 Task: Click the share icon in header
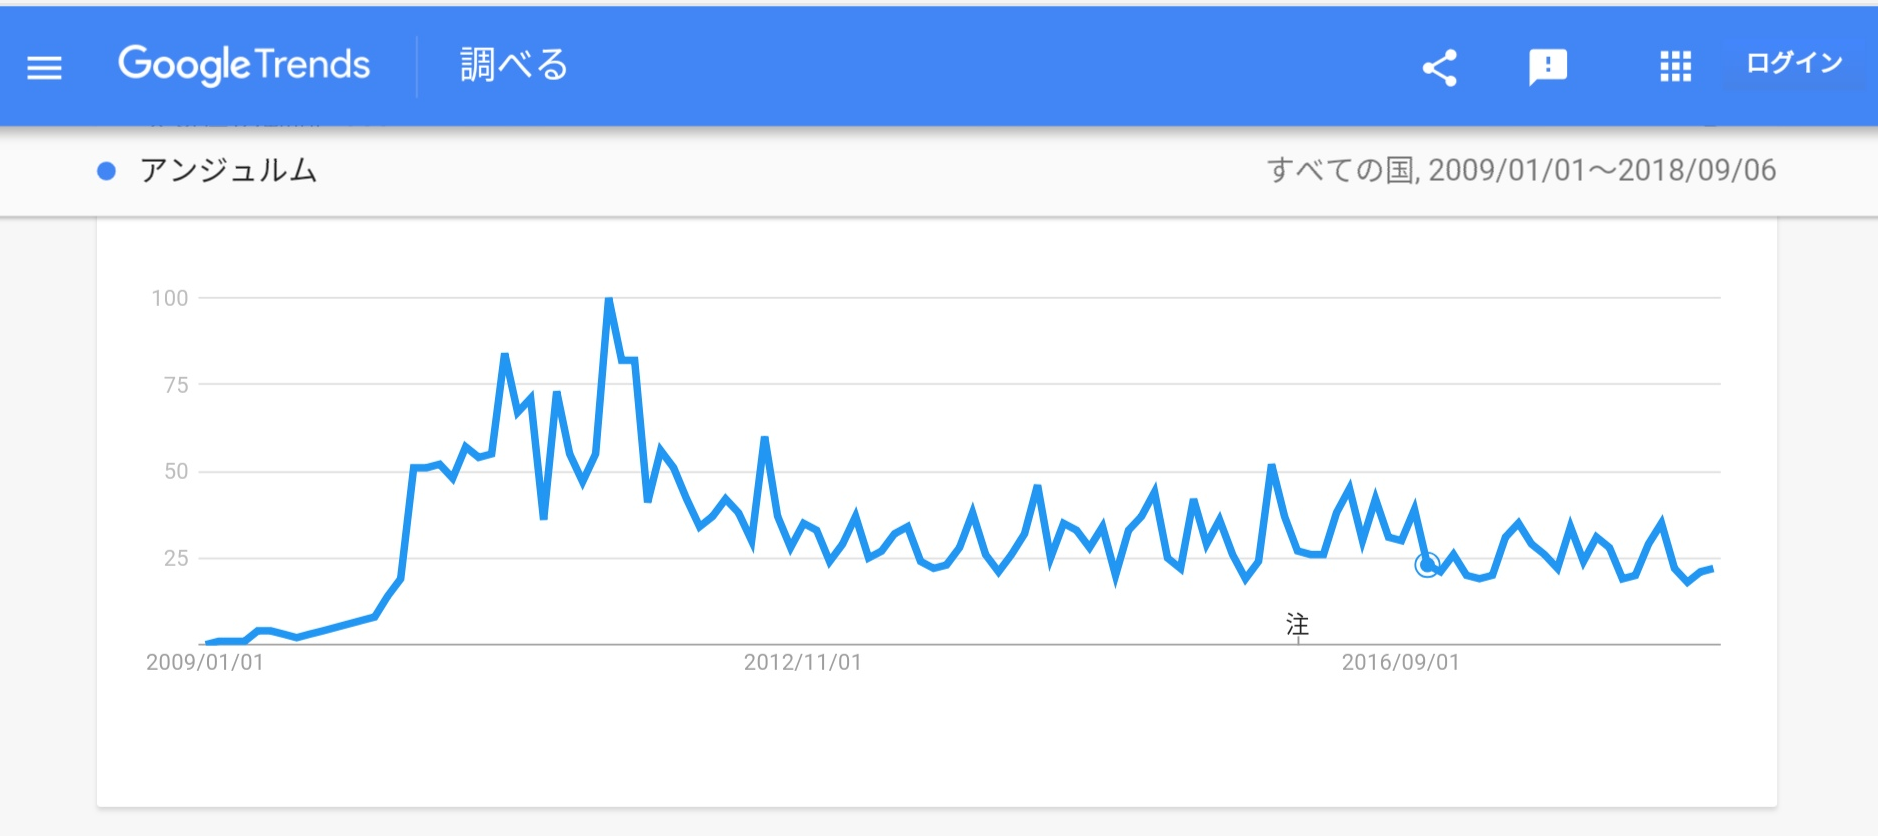(x=1439, y=67)
